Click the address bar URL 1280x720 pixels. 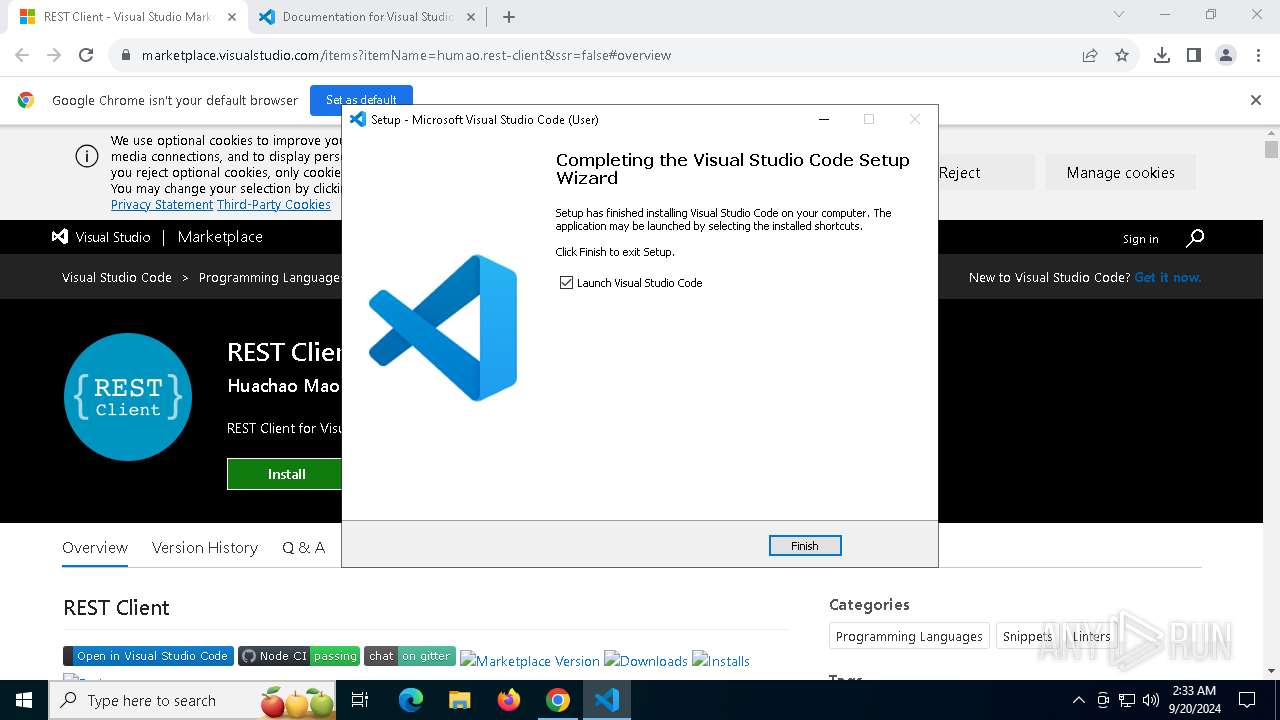coord(406,55)
